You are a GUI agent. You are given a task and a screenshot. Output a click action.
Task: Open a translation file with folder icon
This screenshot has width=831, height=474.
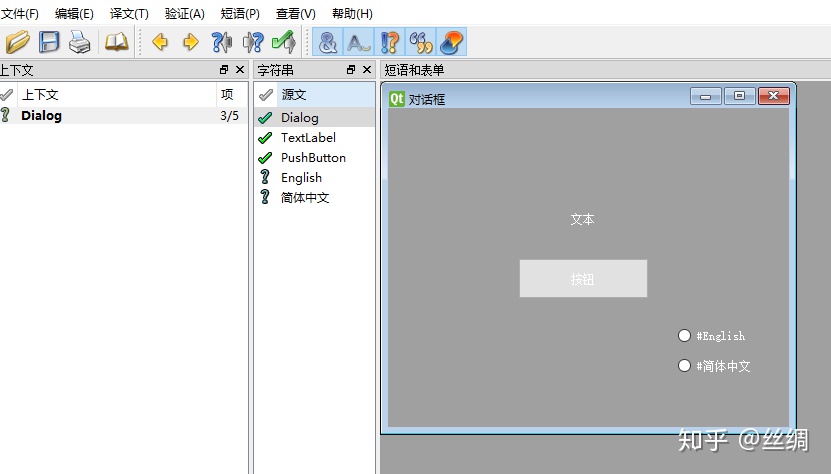(17, 42)
